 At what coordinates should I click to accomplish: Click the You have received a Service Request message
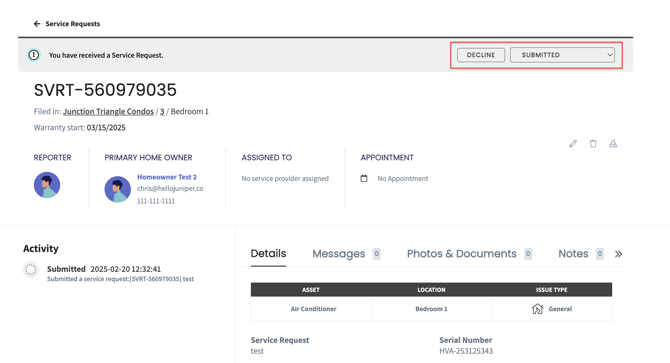click(106, 55)
